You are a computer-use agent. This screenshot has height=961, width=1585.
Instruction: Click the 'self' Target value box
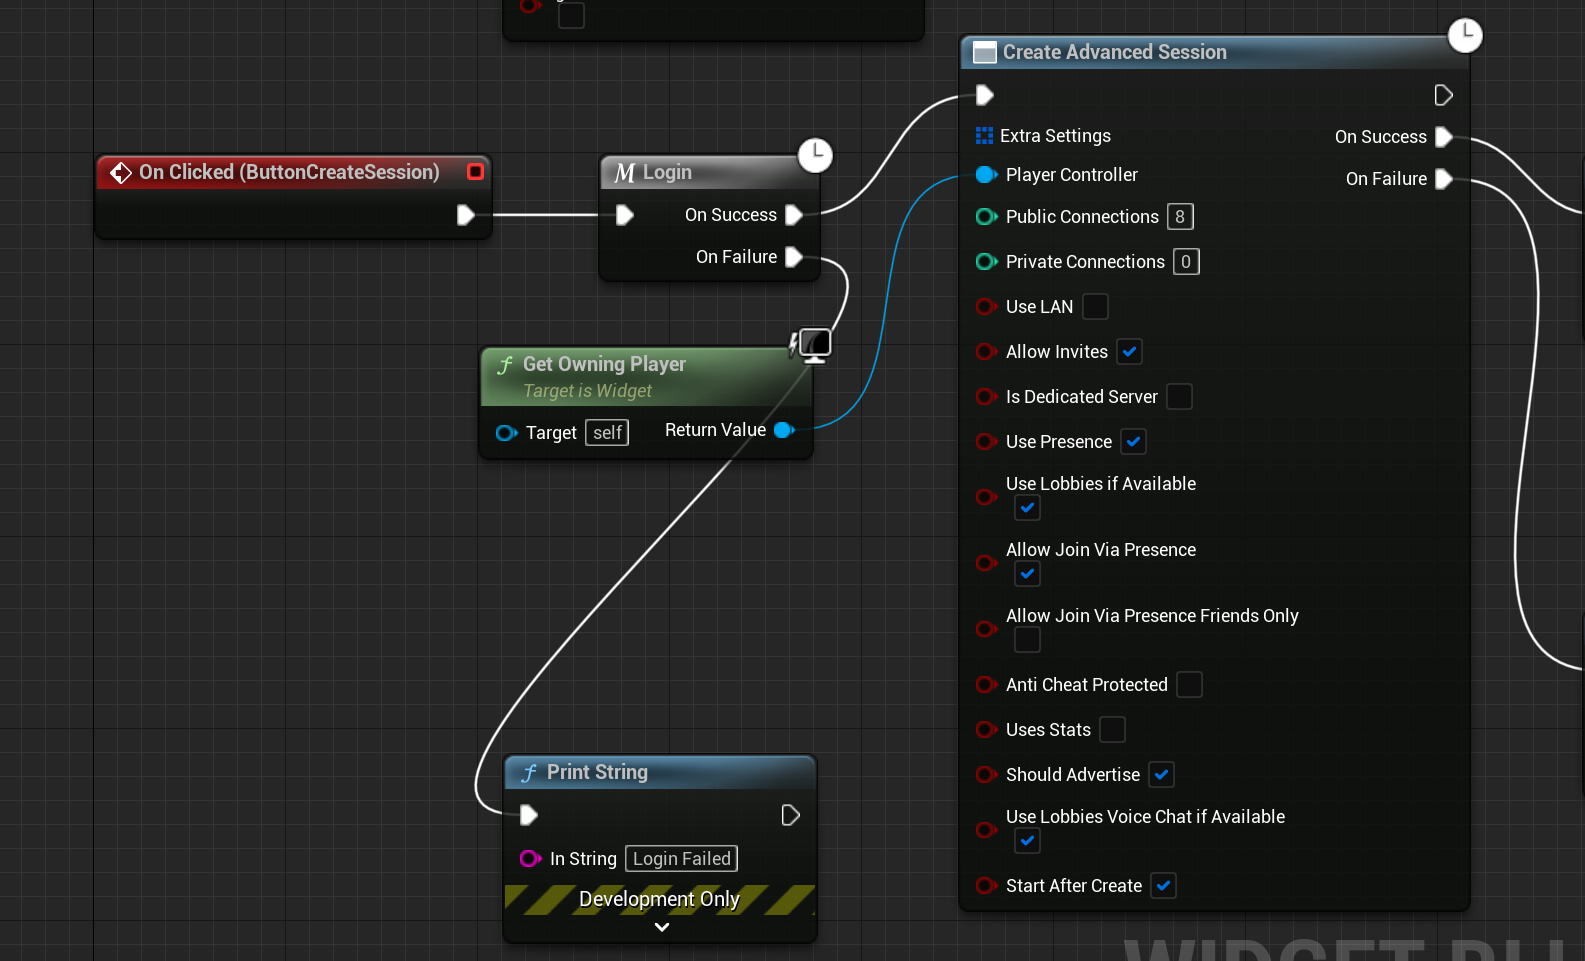[x=607, y=433]
